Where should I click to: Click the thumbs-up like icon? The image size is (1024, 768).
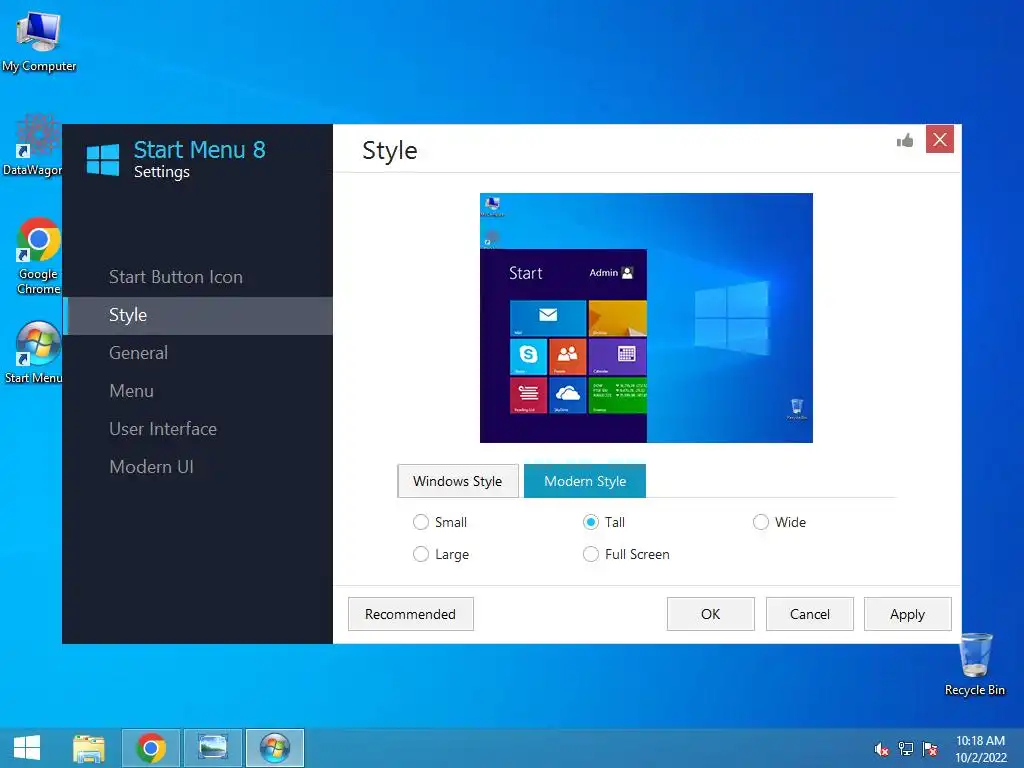click(x=904, y=140)
